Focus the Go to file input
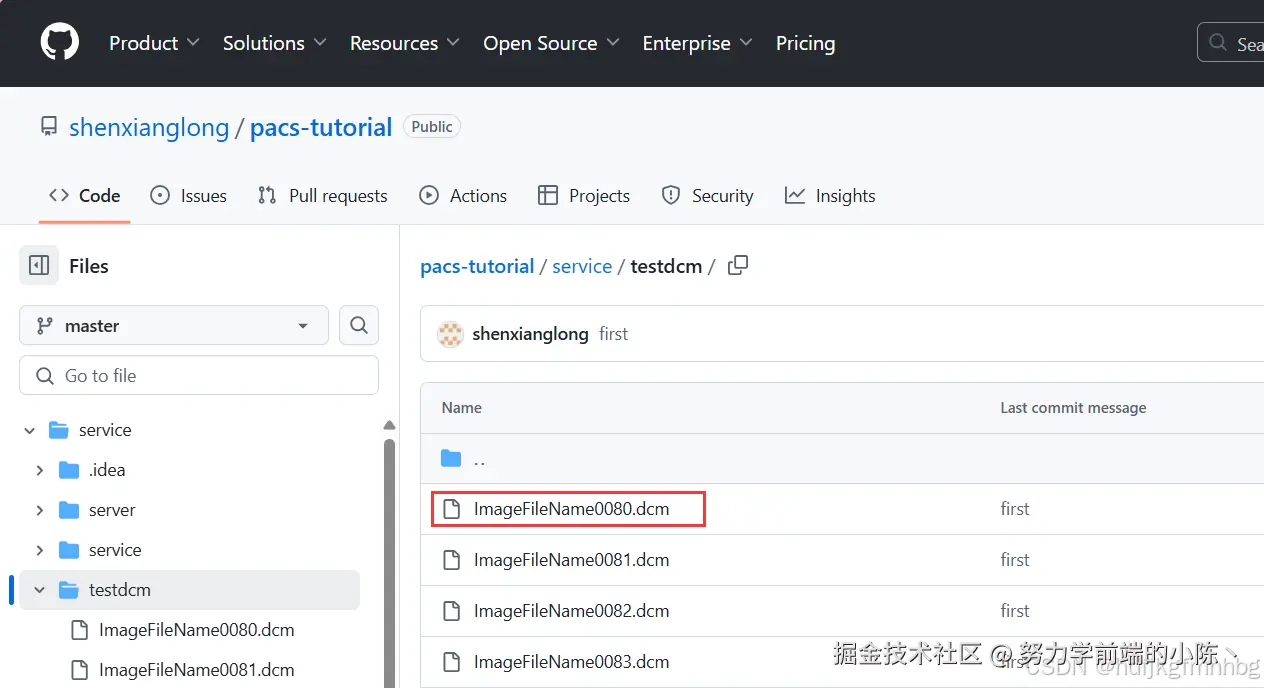Viewport: 1264px width, 688px height. click(199, 376)
